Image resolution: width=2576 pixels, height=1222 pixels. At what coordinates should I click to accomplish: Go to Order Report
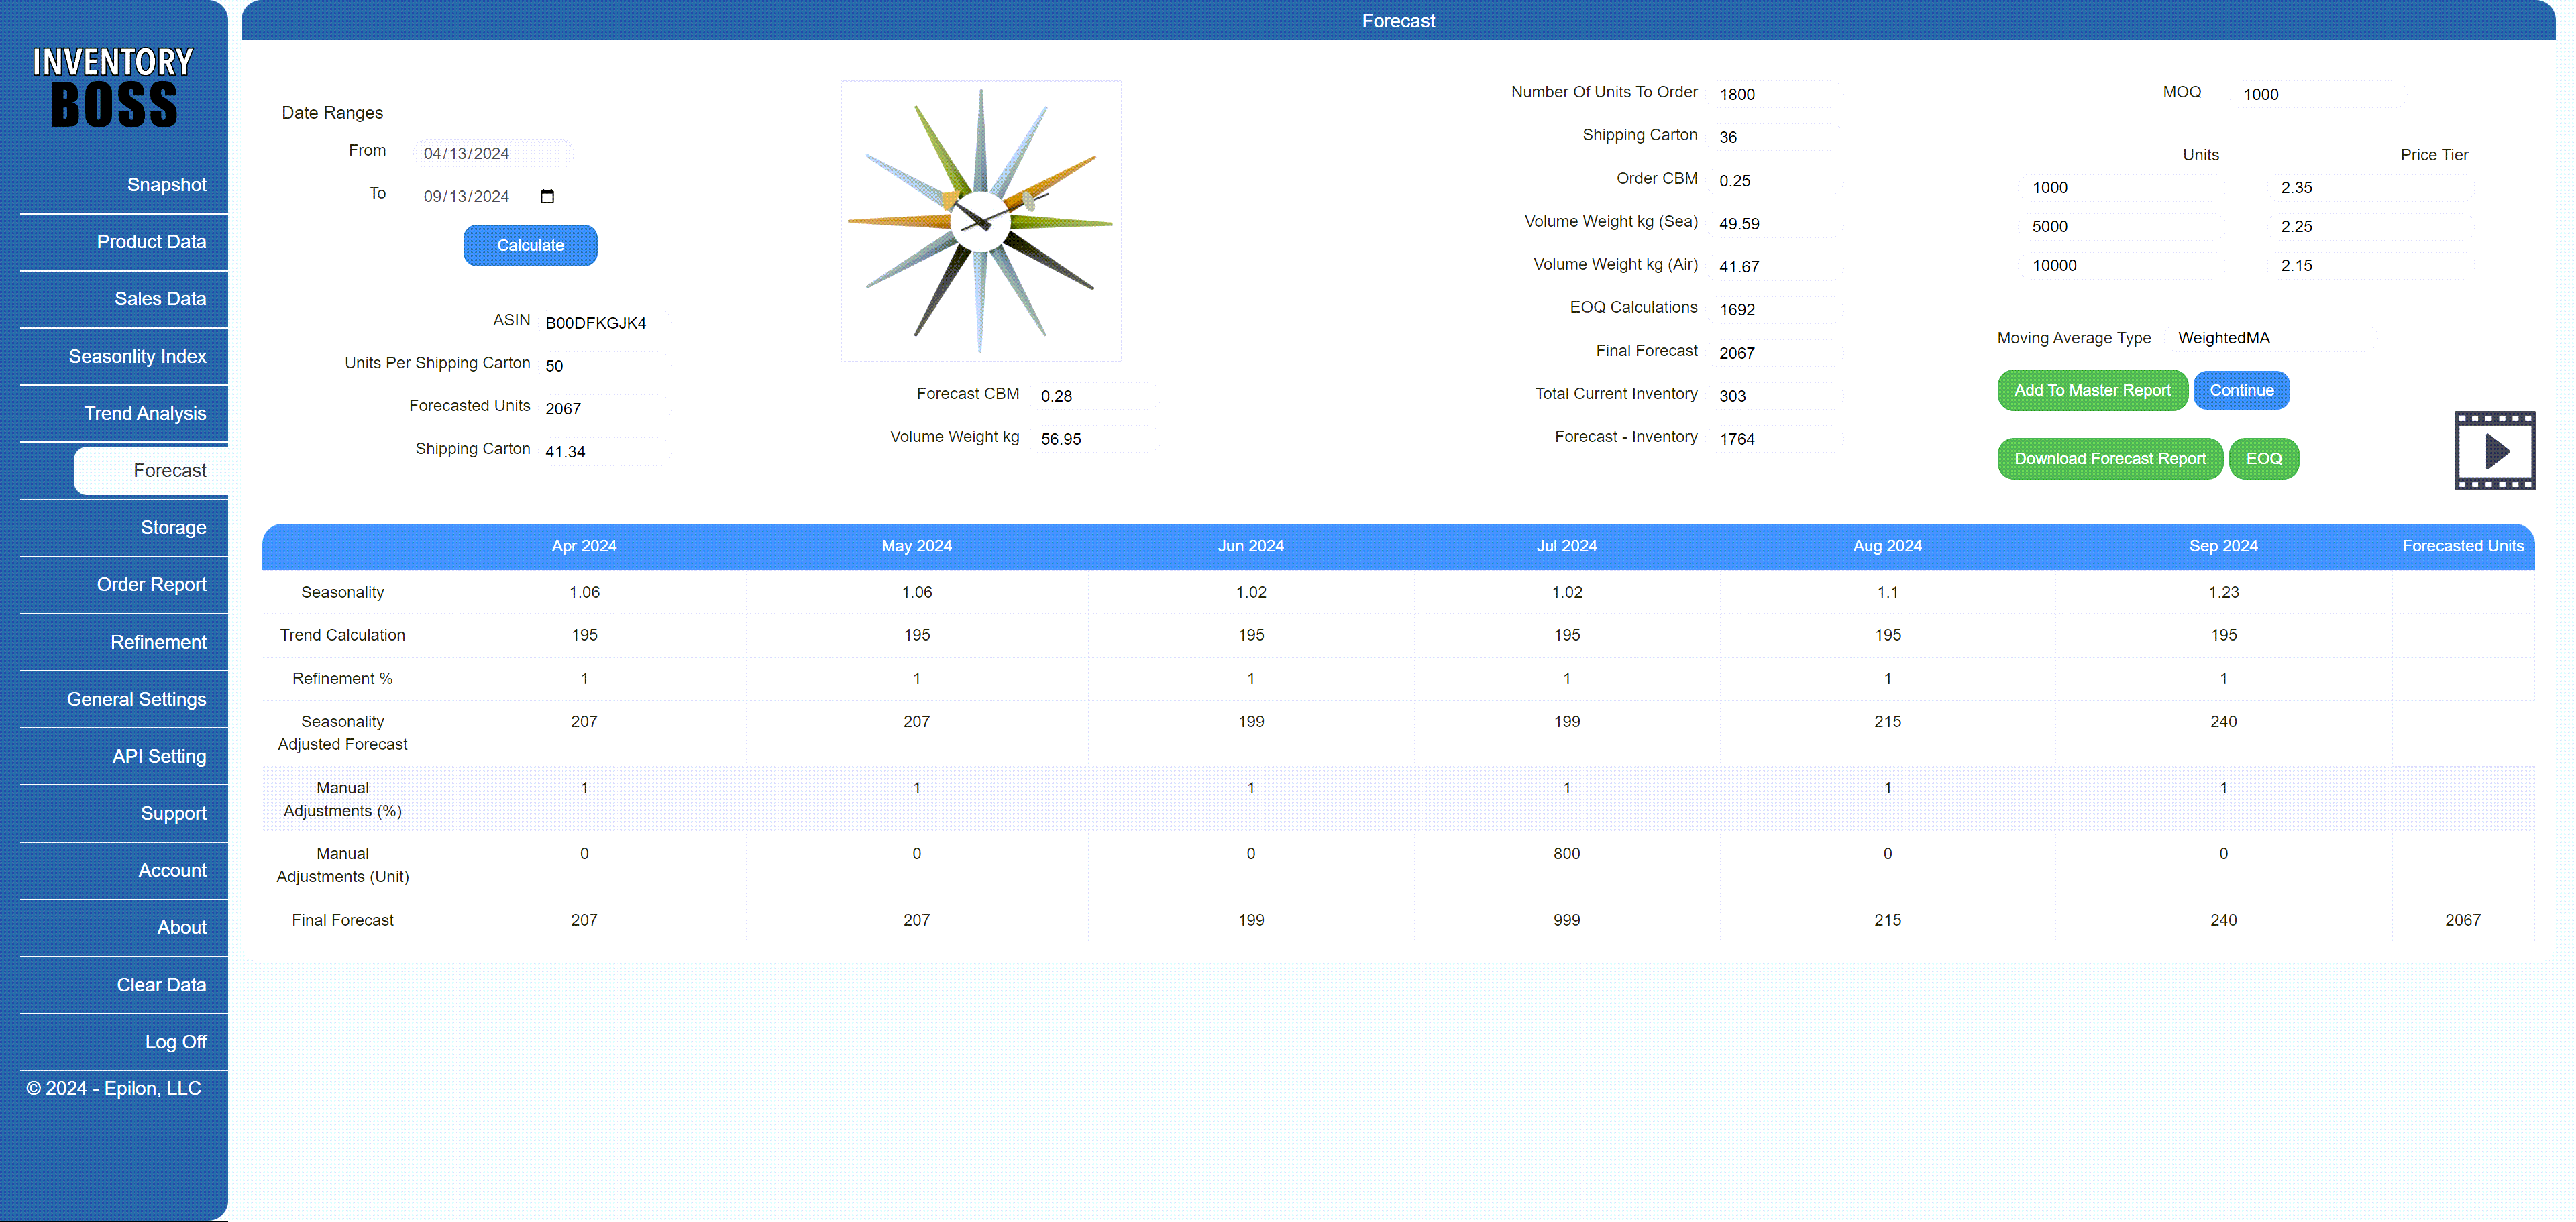pos(151,585)
